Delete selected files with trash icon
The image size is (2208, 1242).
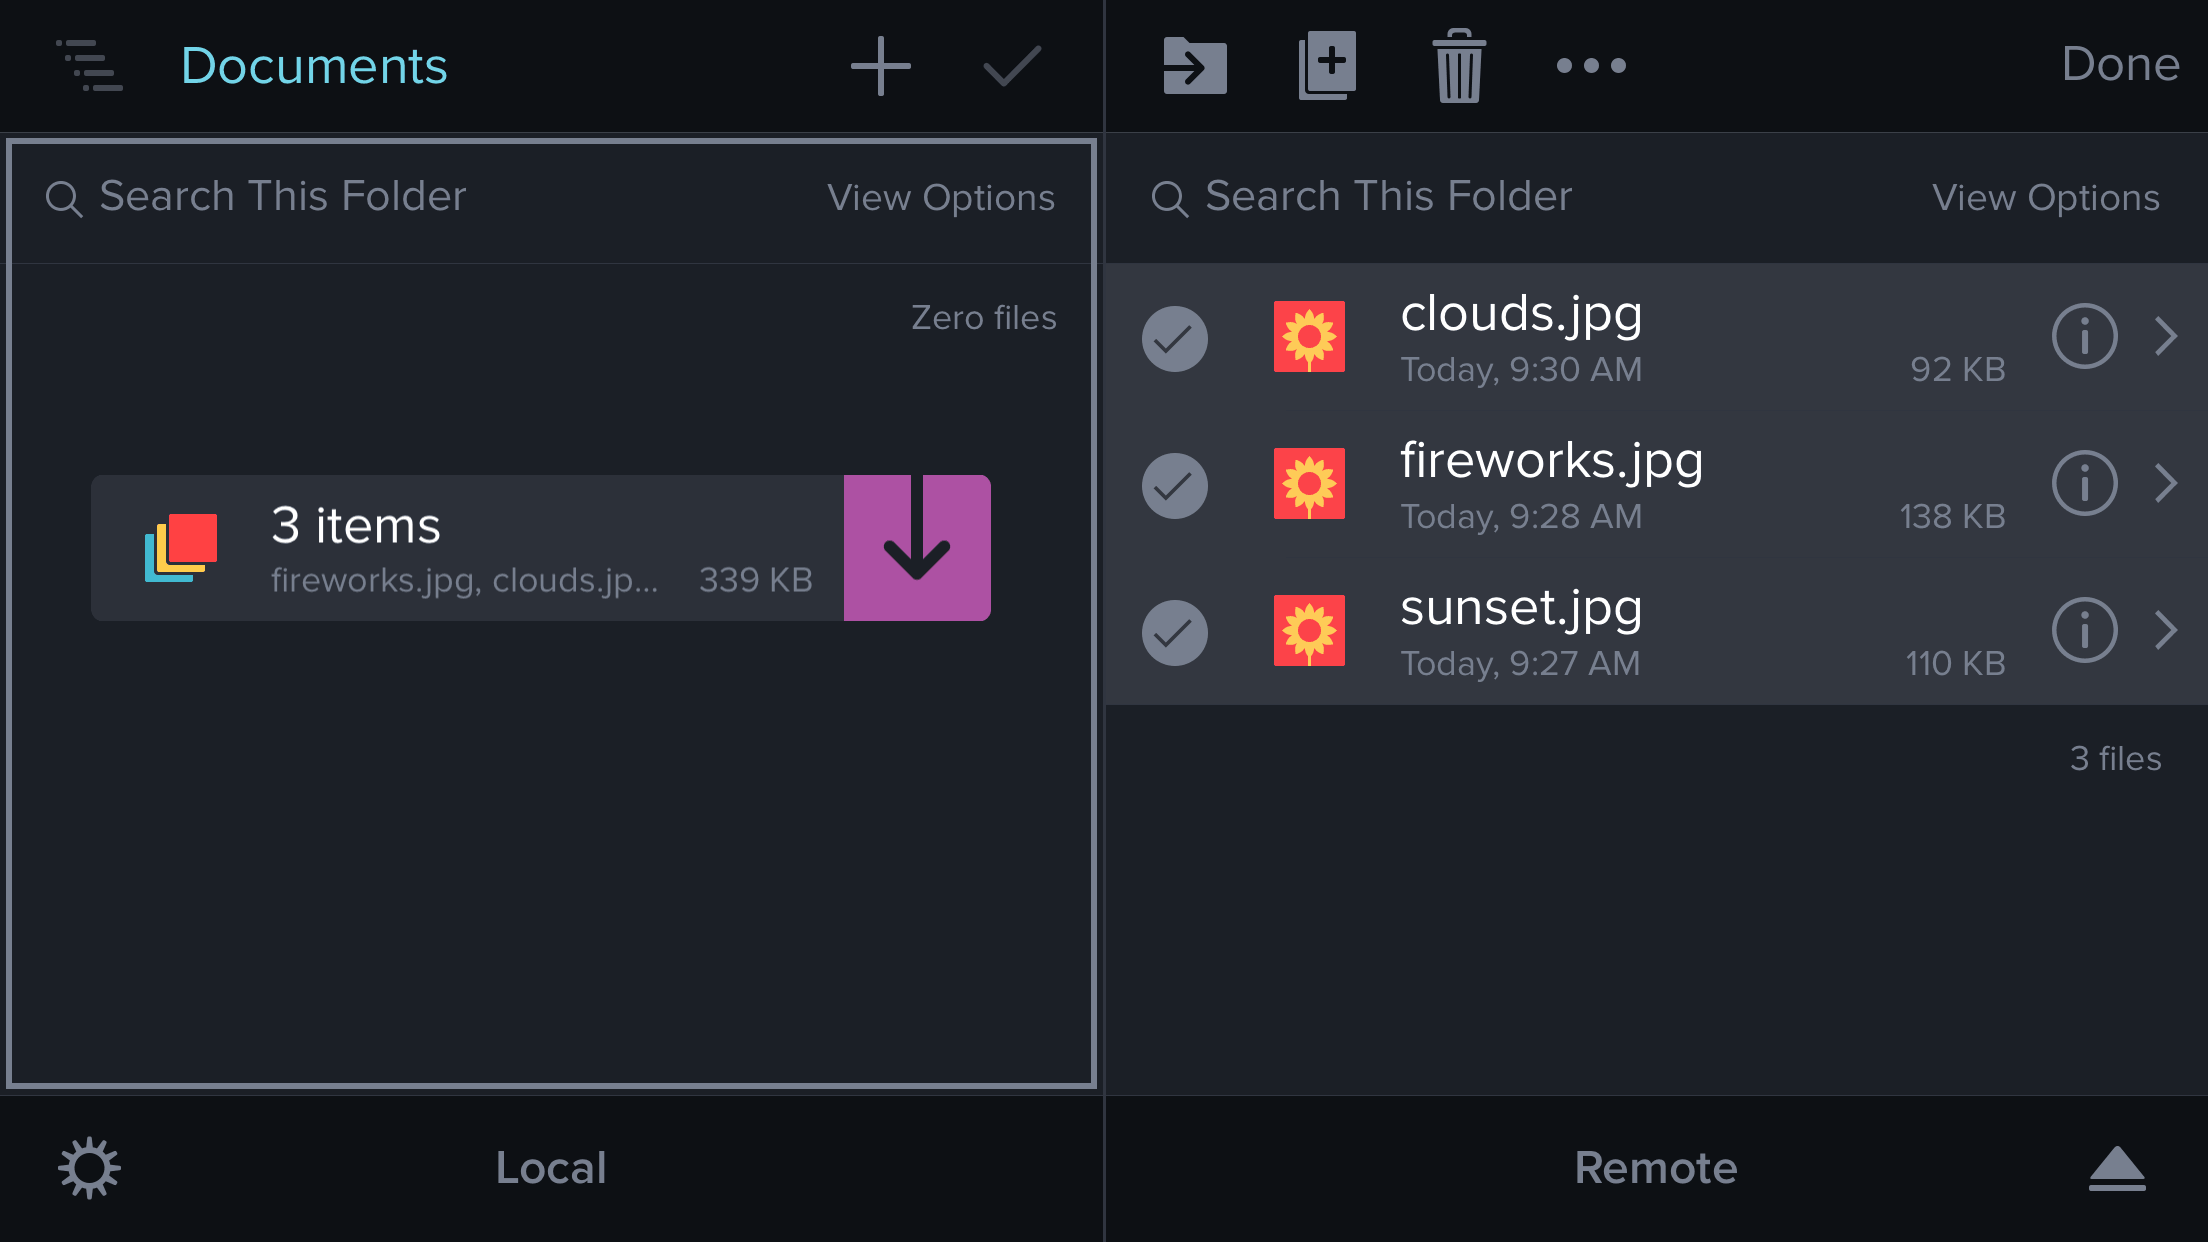coord(1459,66)
